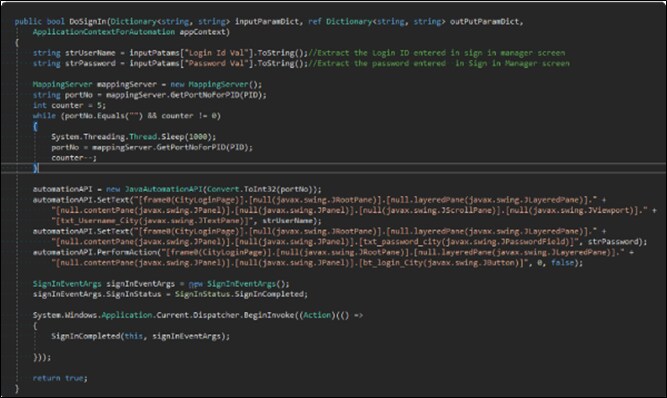Click strPassword in its declaration line
Viewport: 667px width, 398px height.
click(x=90, y=63)
